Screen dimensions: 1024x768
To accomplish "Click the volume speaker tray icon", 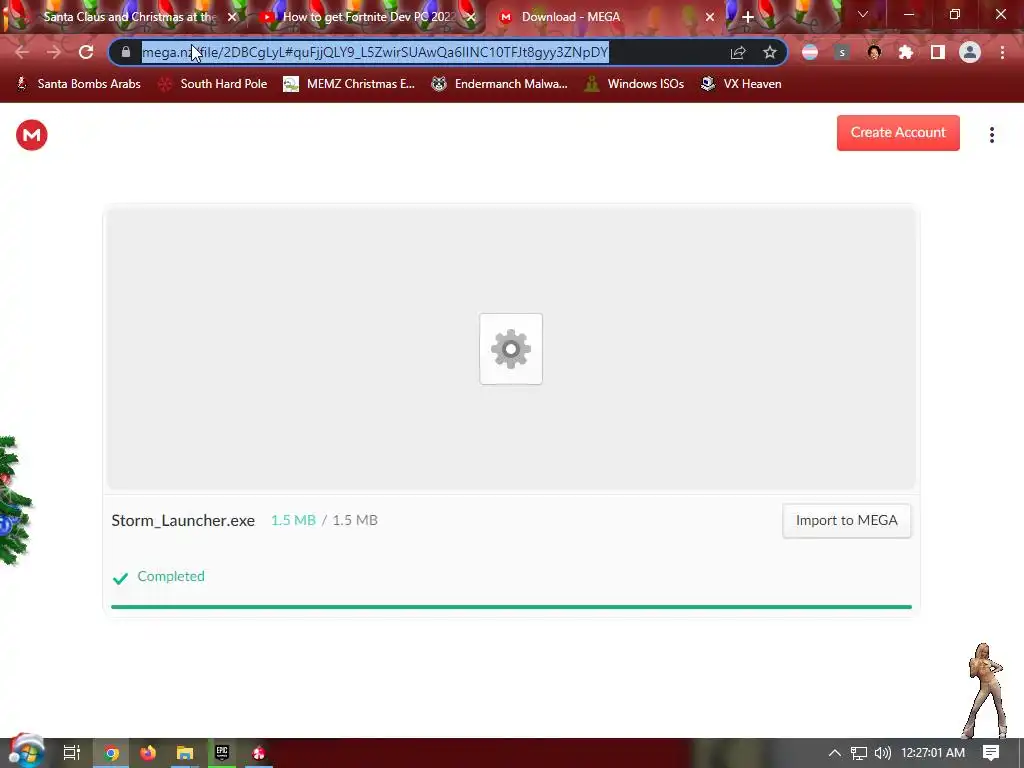I will (x=882, y=753).
